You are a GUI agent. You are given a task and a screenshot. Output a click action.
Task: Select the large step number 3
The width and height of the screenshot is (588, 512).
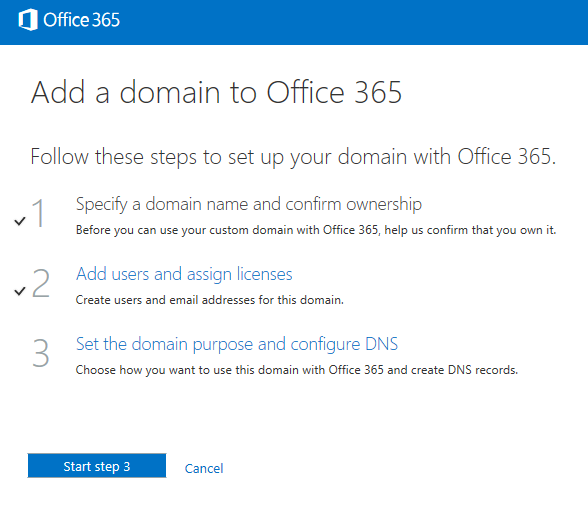pos(41,353)
